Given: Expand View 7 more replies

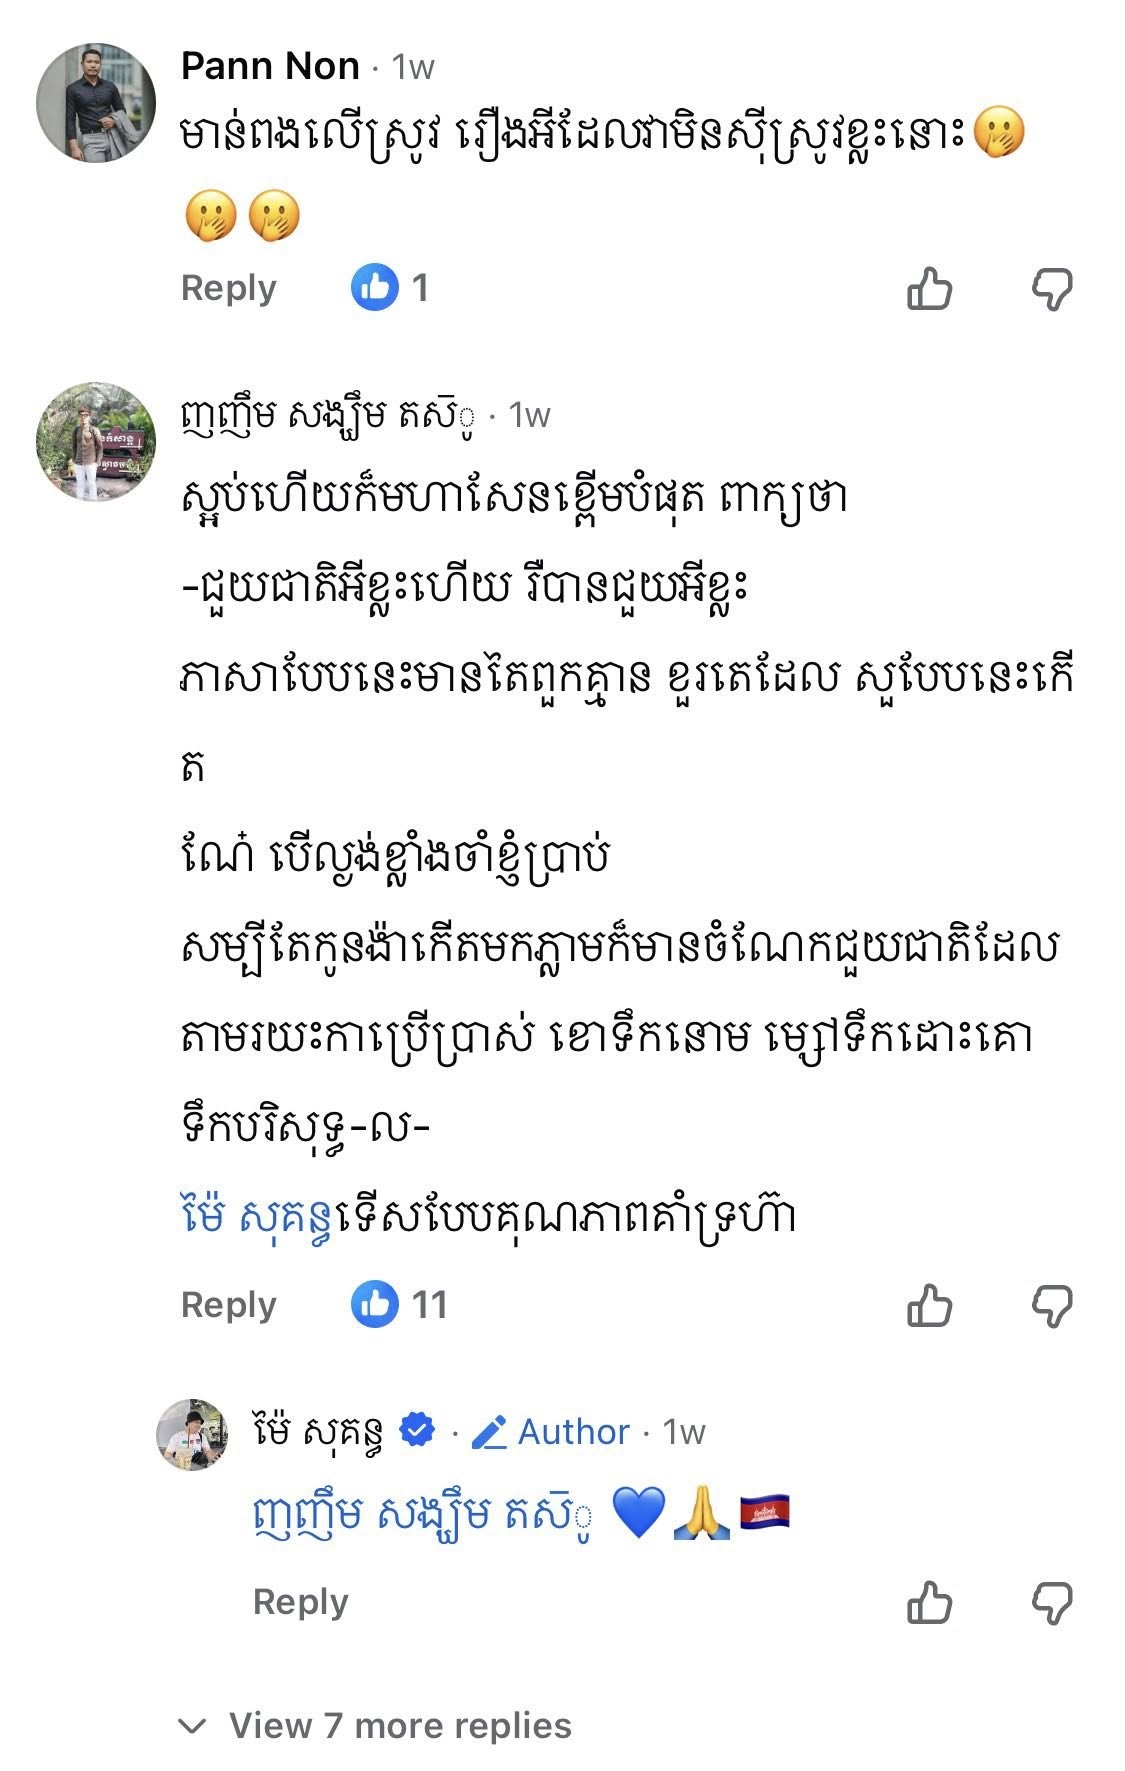Looking at the screenshot, I should [399, 1725].
